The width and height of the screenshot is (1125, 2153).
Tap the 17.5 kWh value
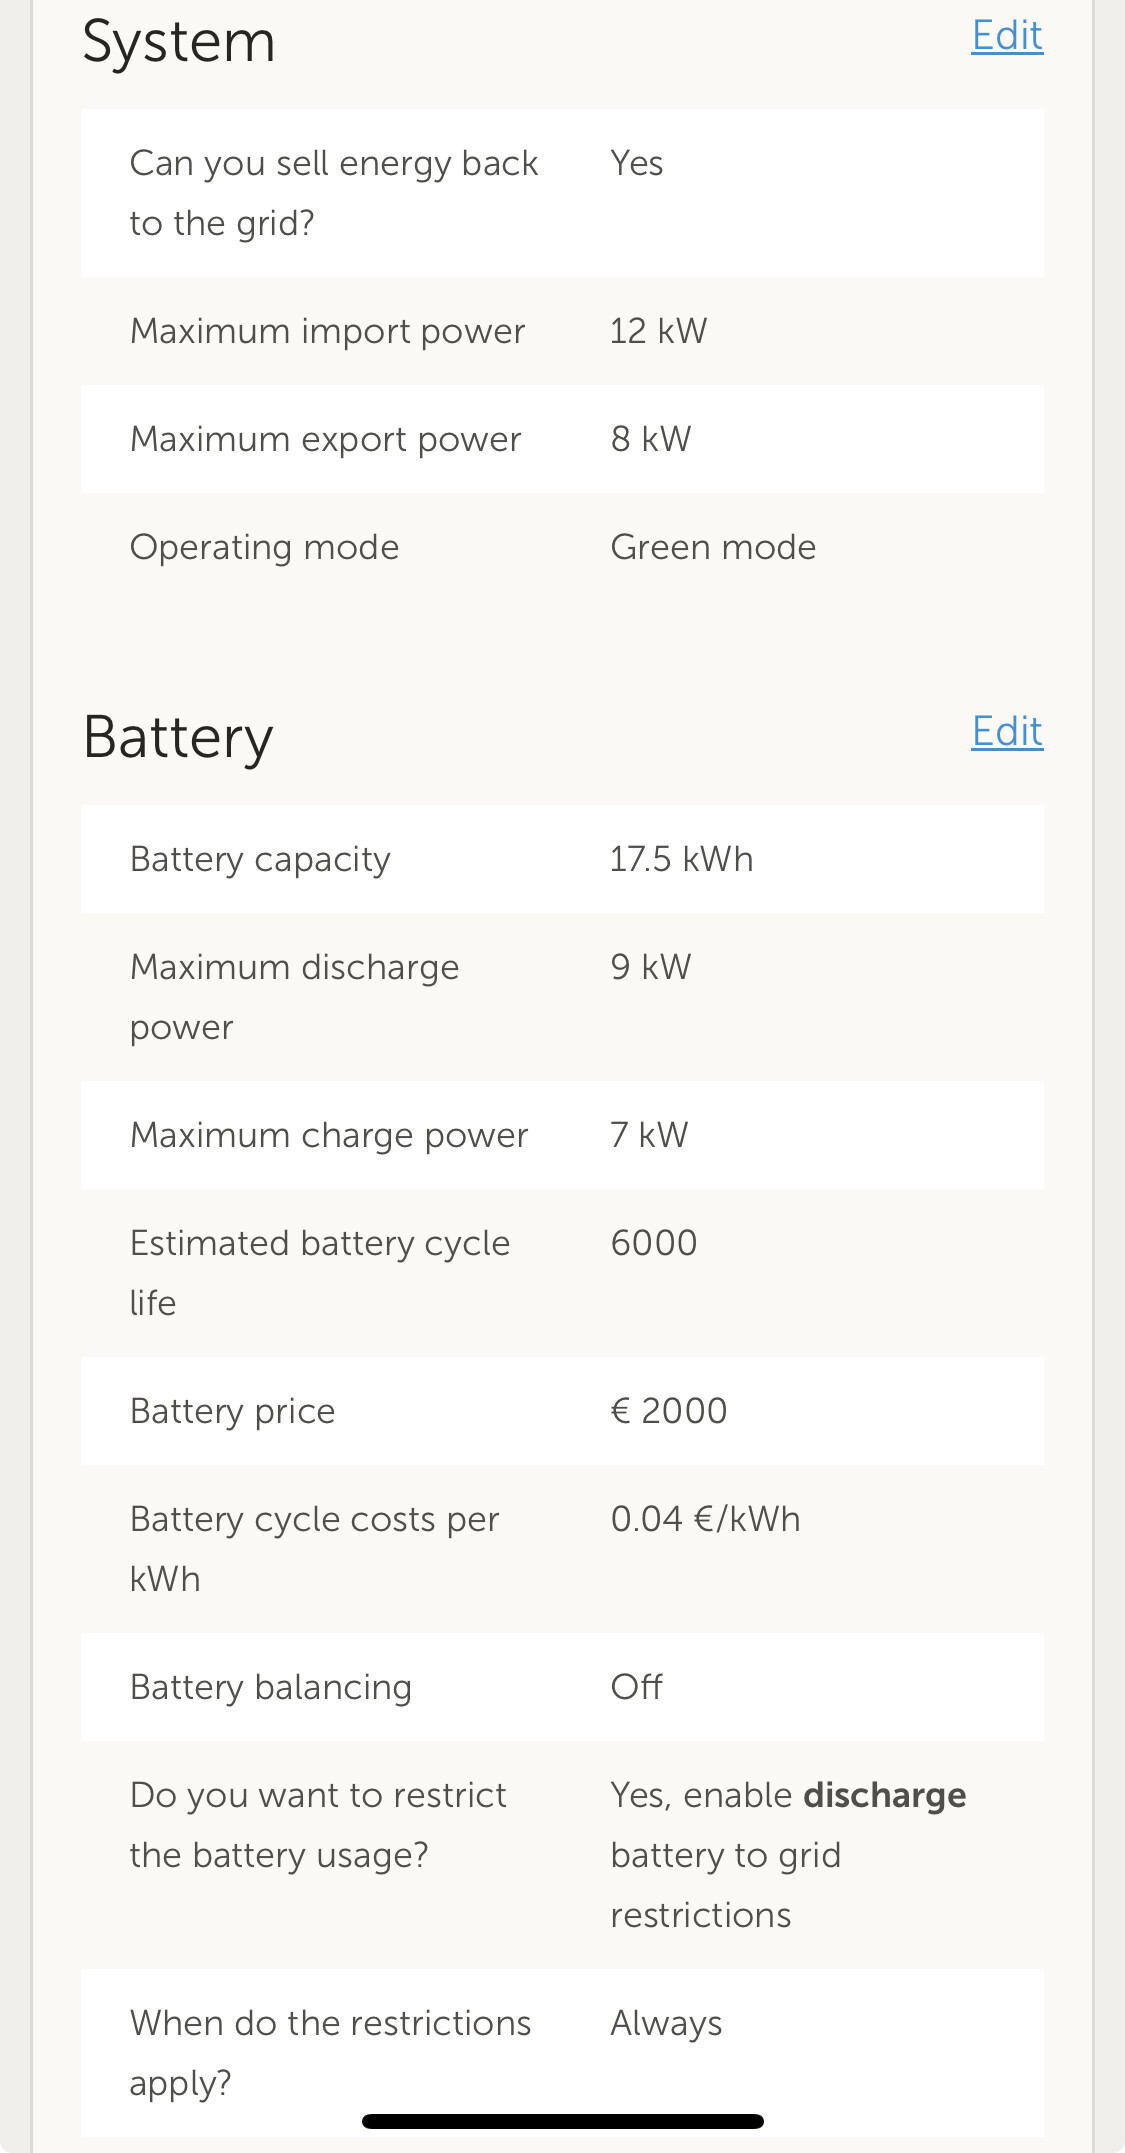681,859
